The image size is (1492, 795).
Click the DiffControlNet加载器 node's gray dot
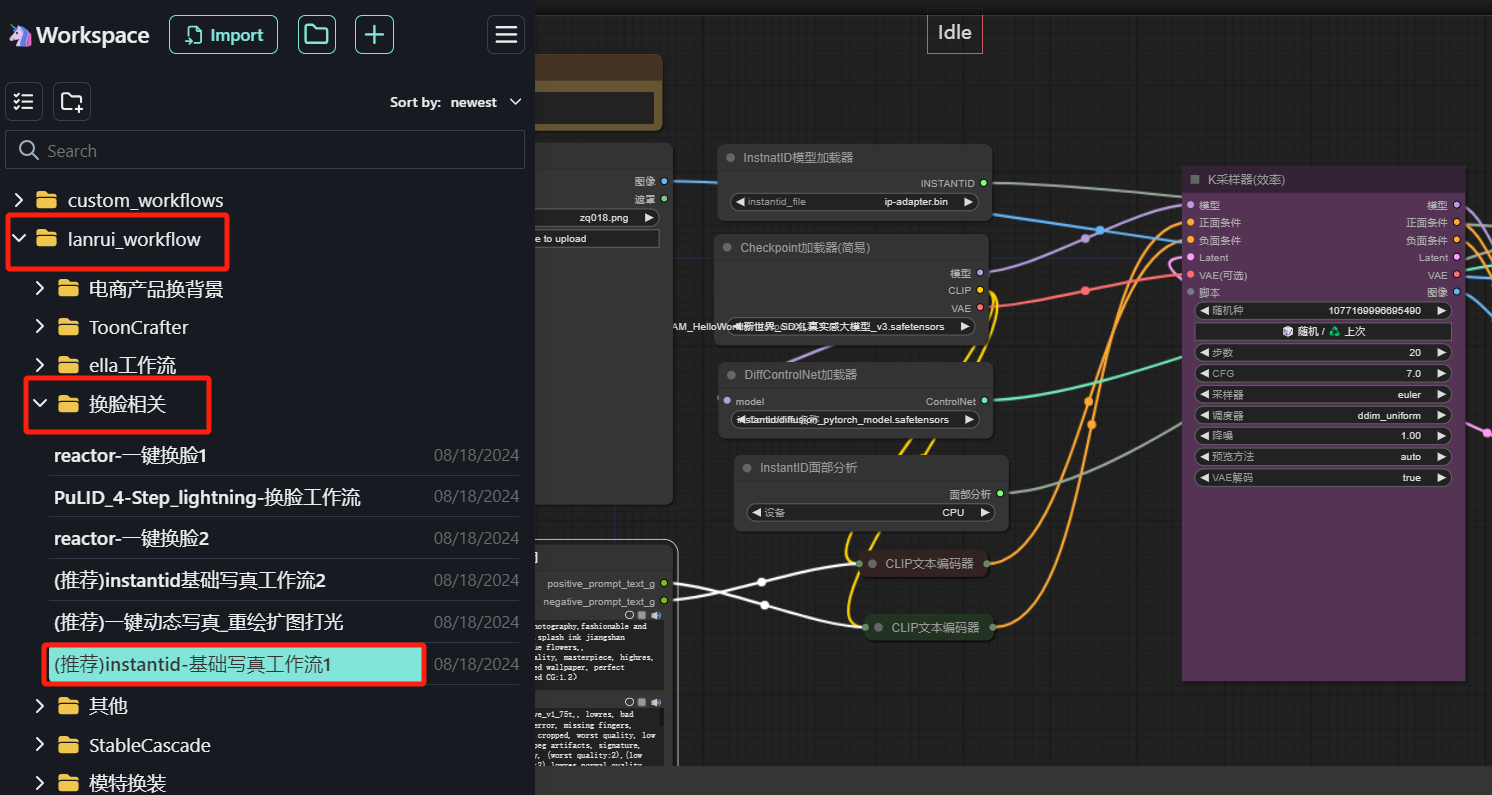731,375
